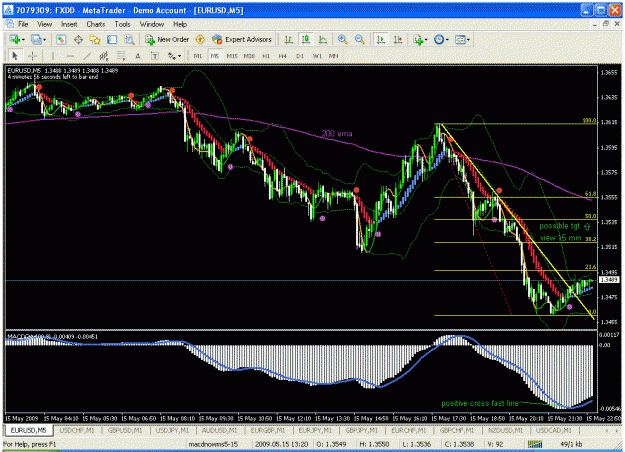Switch to line chart display
625x452 pixels.
click(323, 39)
